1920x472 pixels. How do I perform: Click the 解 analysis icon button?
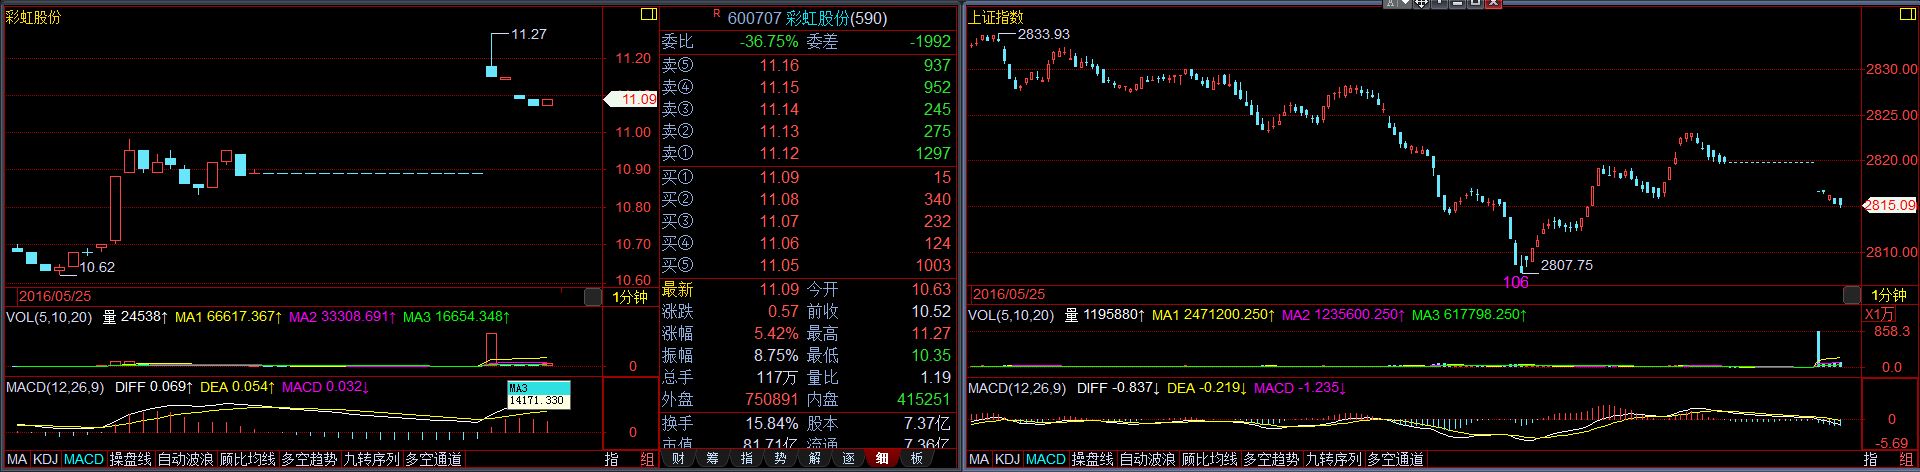click(814, 459)
